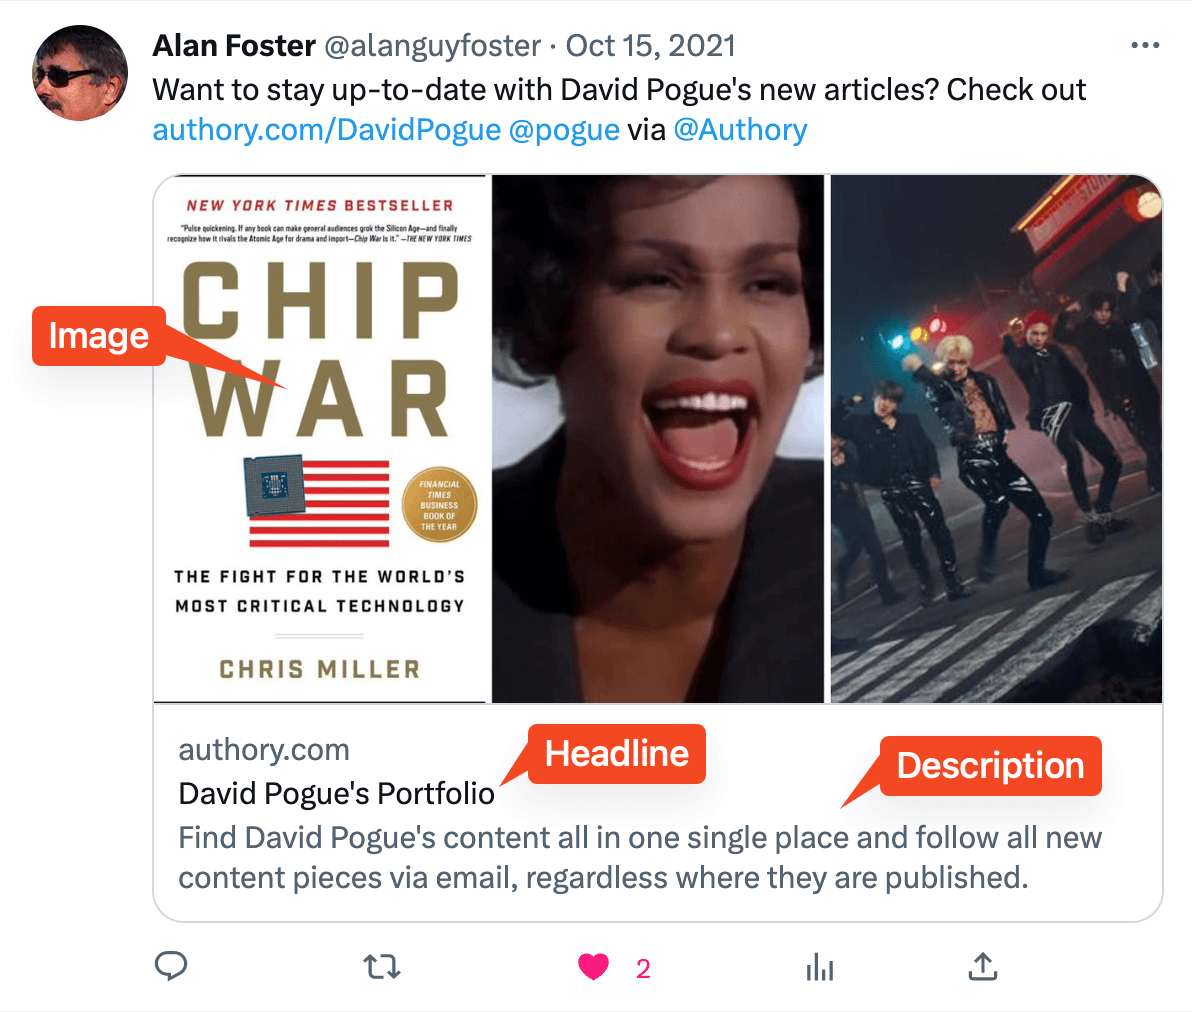The image size is (1192, 1012).
Task: Open the dancing group street image
Action: (996, 439)
